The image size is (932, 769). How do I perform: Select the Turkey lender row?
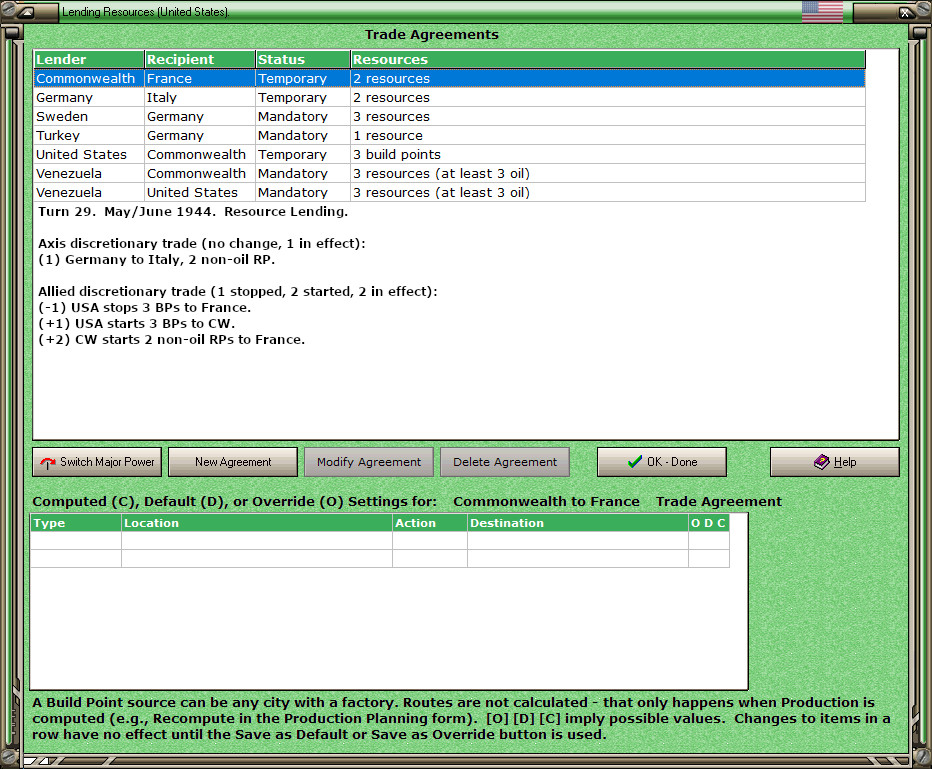click(x=449, y=135)
